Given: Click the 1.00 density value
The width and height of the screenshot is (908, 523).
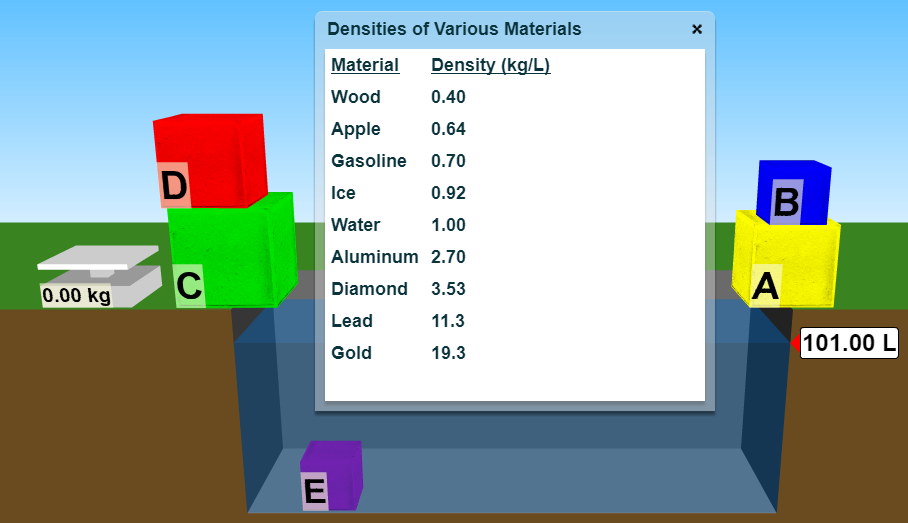Looking at the screenshot, I should (448, 225).
